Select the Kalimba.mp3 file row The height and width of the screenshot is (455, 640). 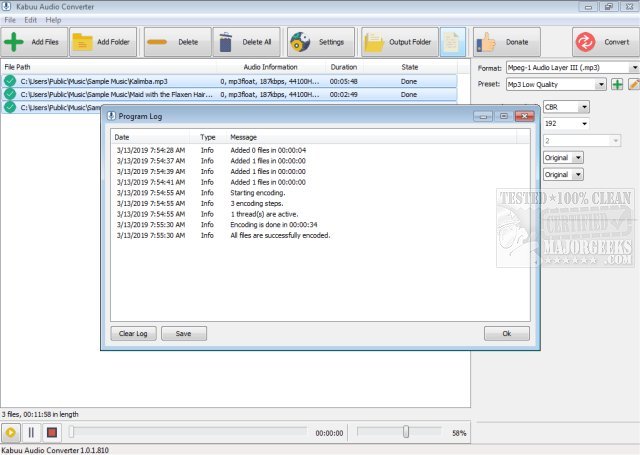pos(229,81)
